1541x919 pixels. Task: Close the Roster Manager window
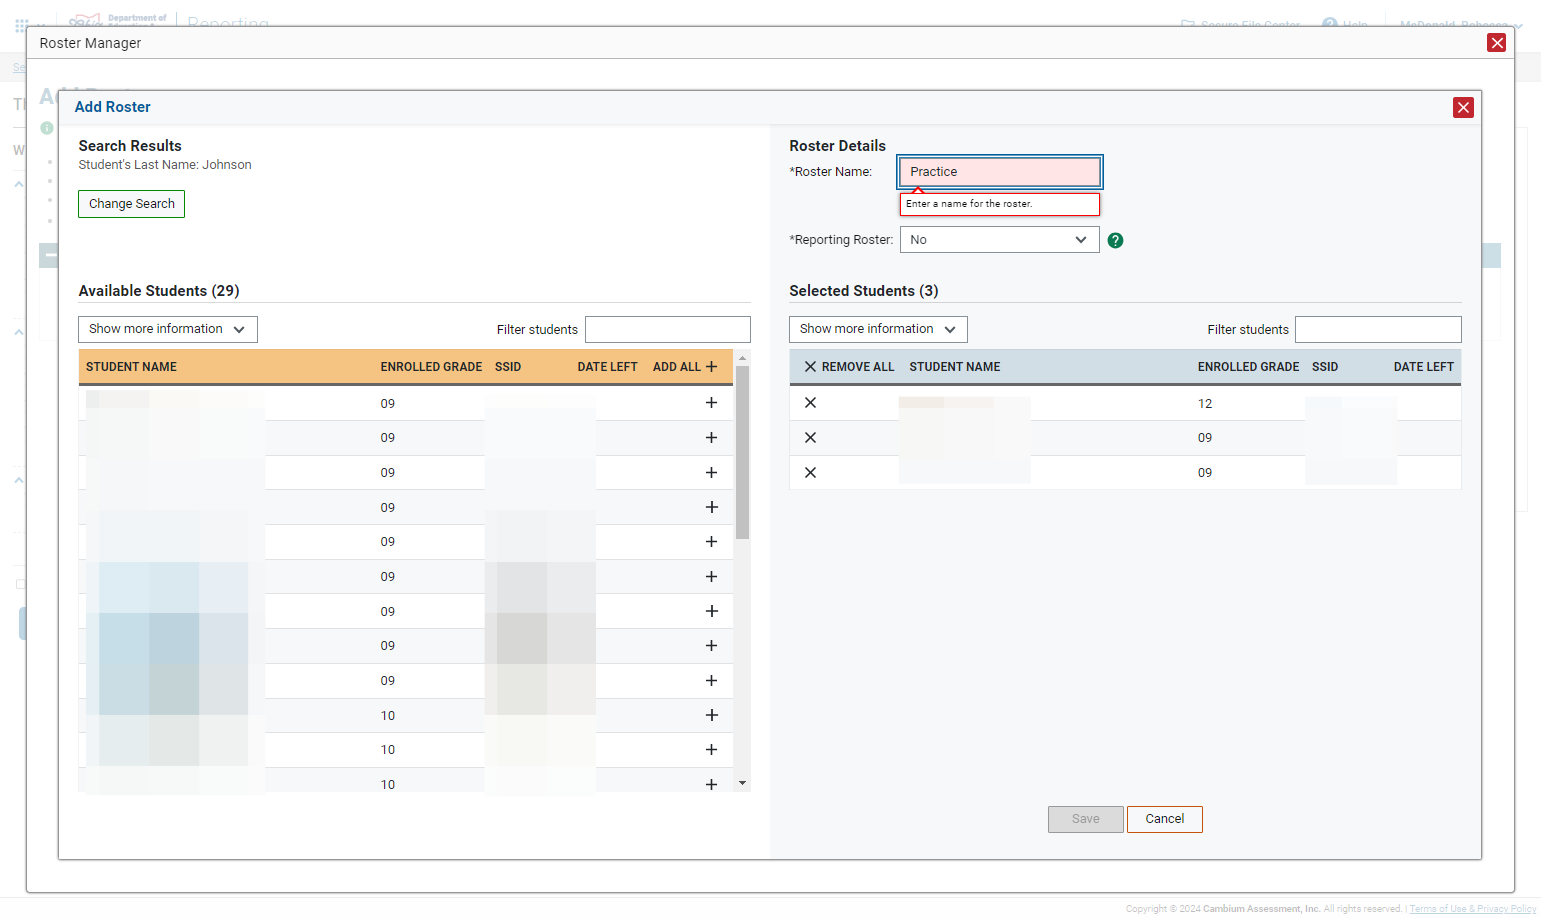[x=1496, y=42]
